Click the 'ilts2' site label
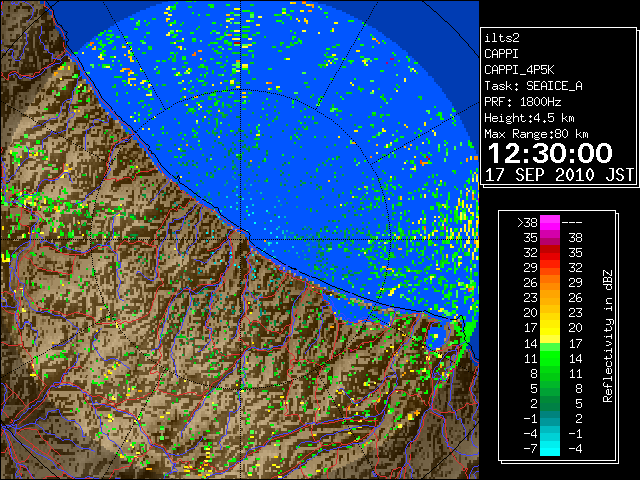The width and height of the screenshot is (640, 480). pos(502,38)
